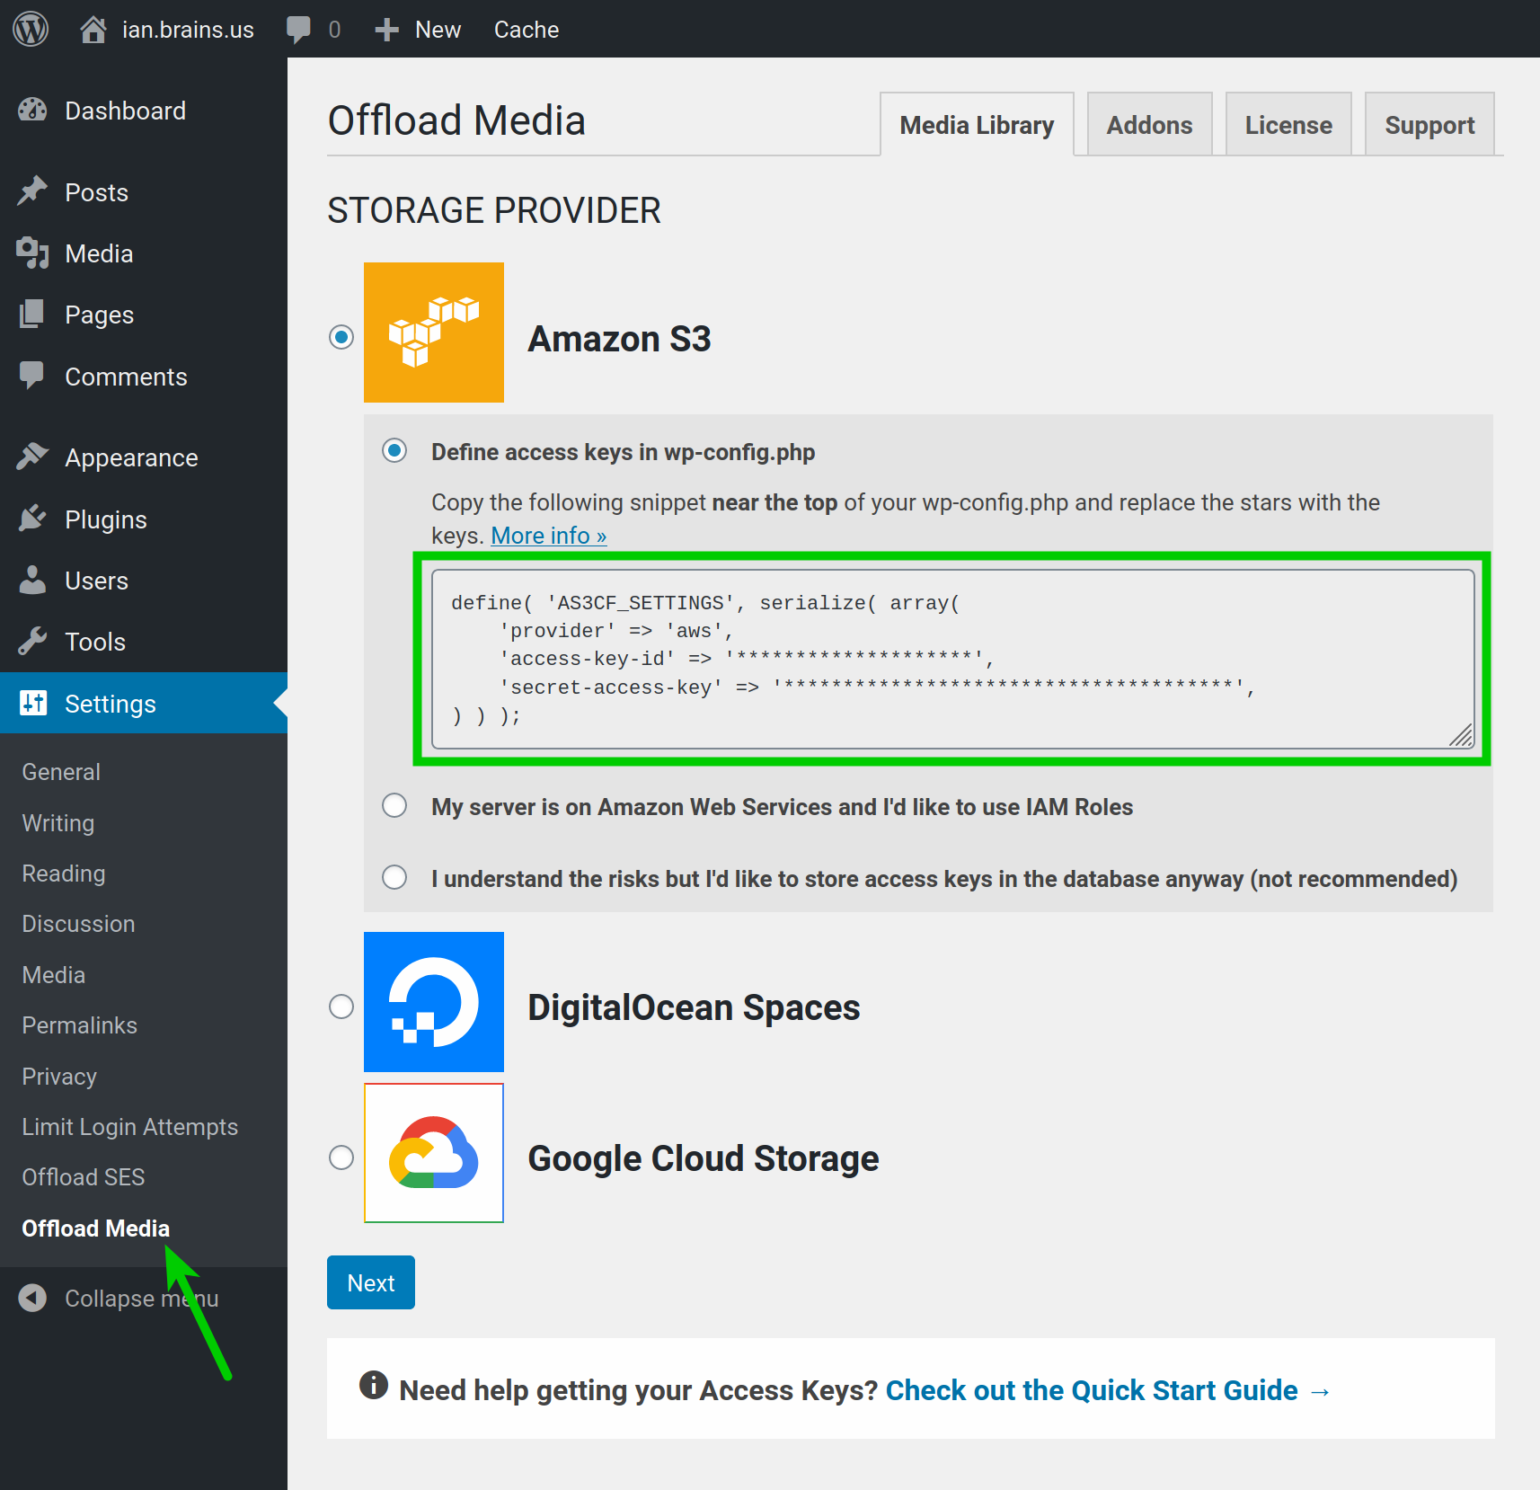Click the info icon by Need help
Viewport: 1540px width, 1490px height.
[x=373, y=1385]
